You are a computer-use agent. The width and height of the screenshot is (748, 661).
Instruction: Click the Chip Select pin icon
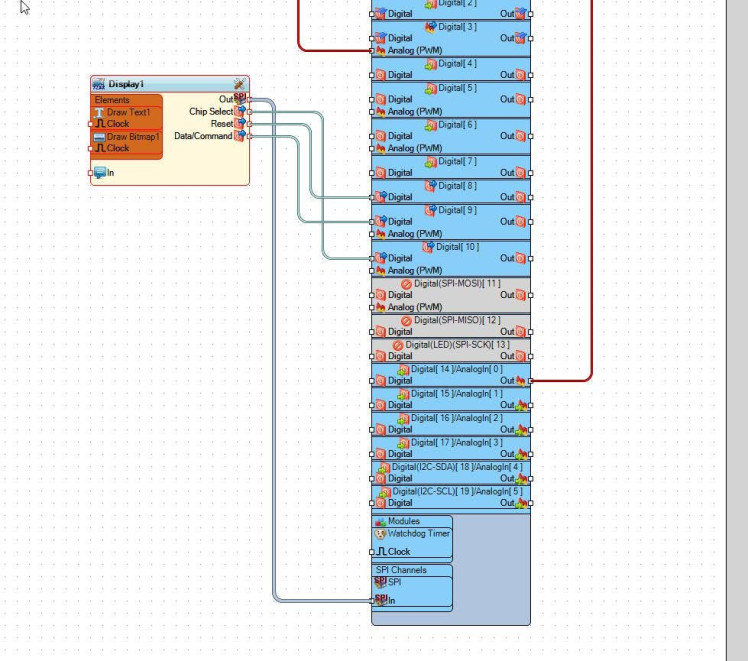240,112
